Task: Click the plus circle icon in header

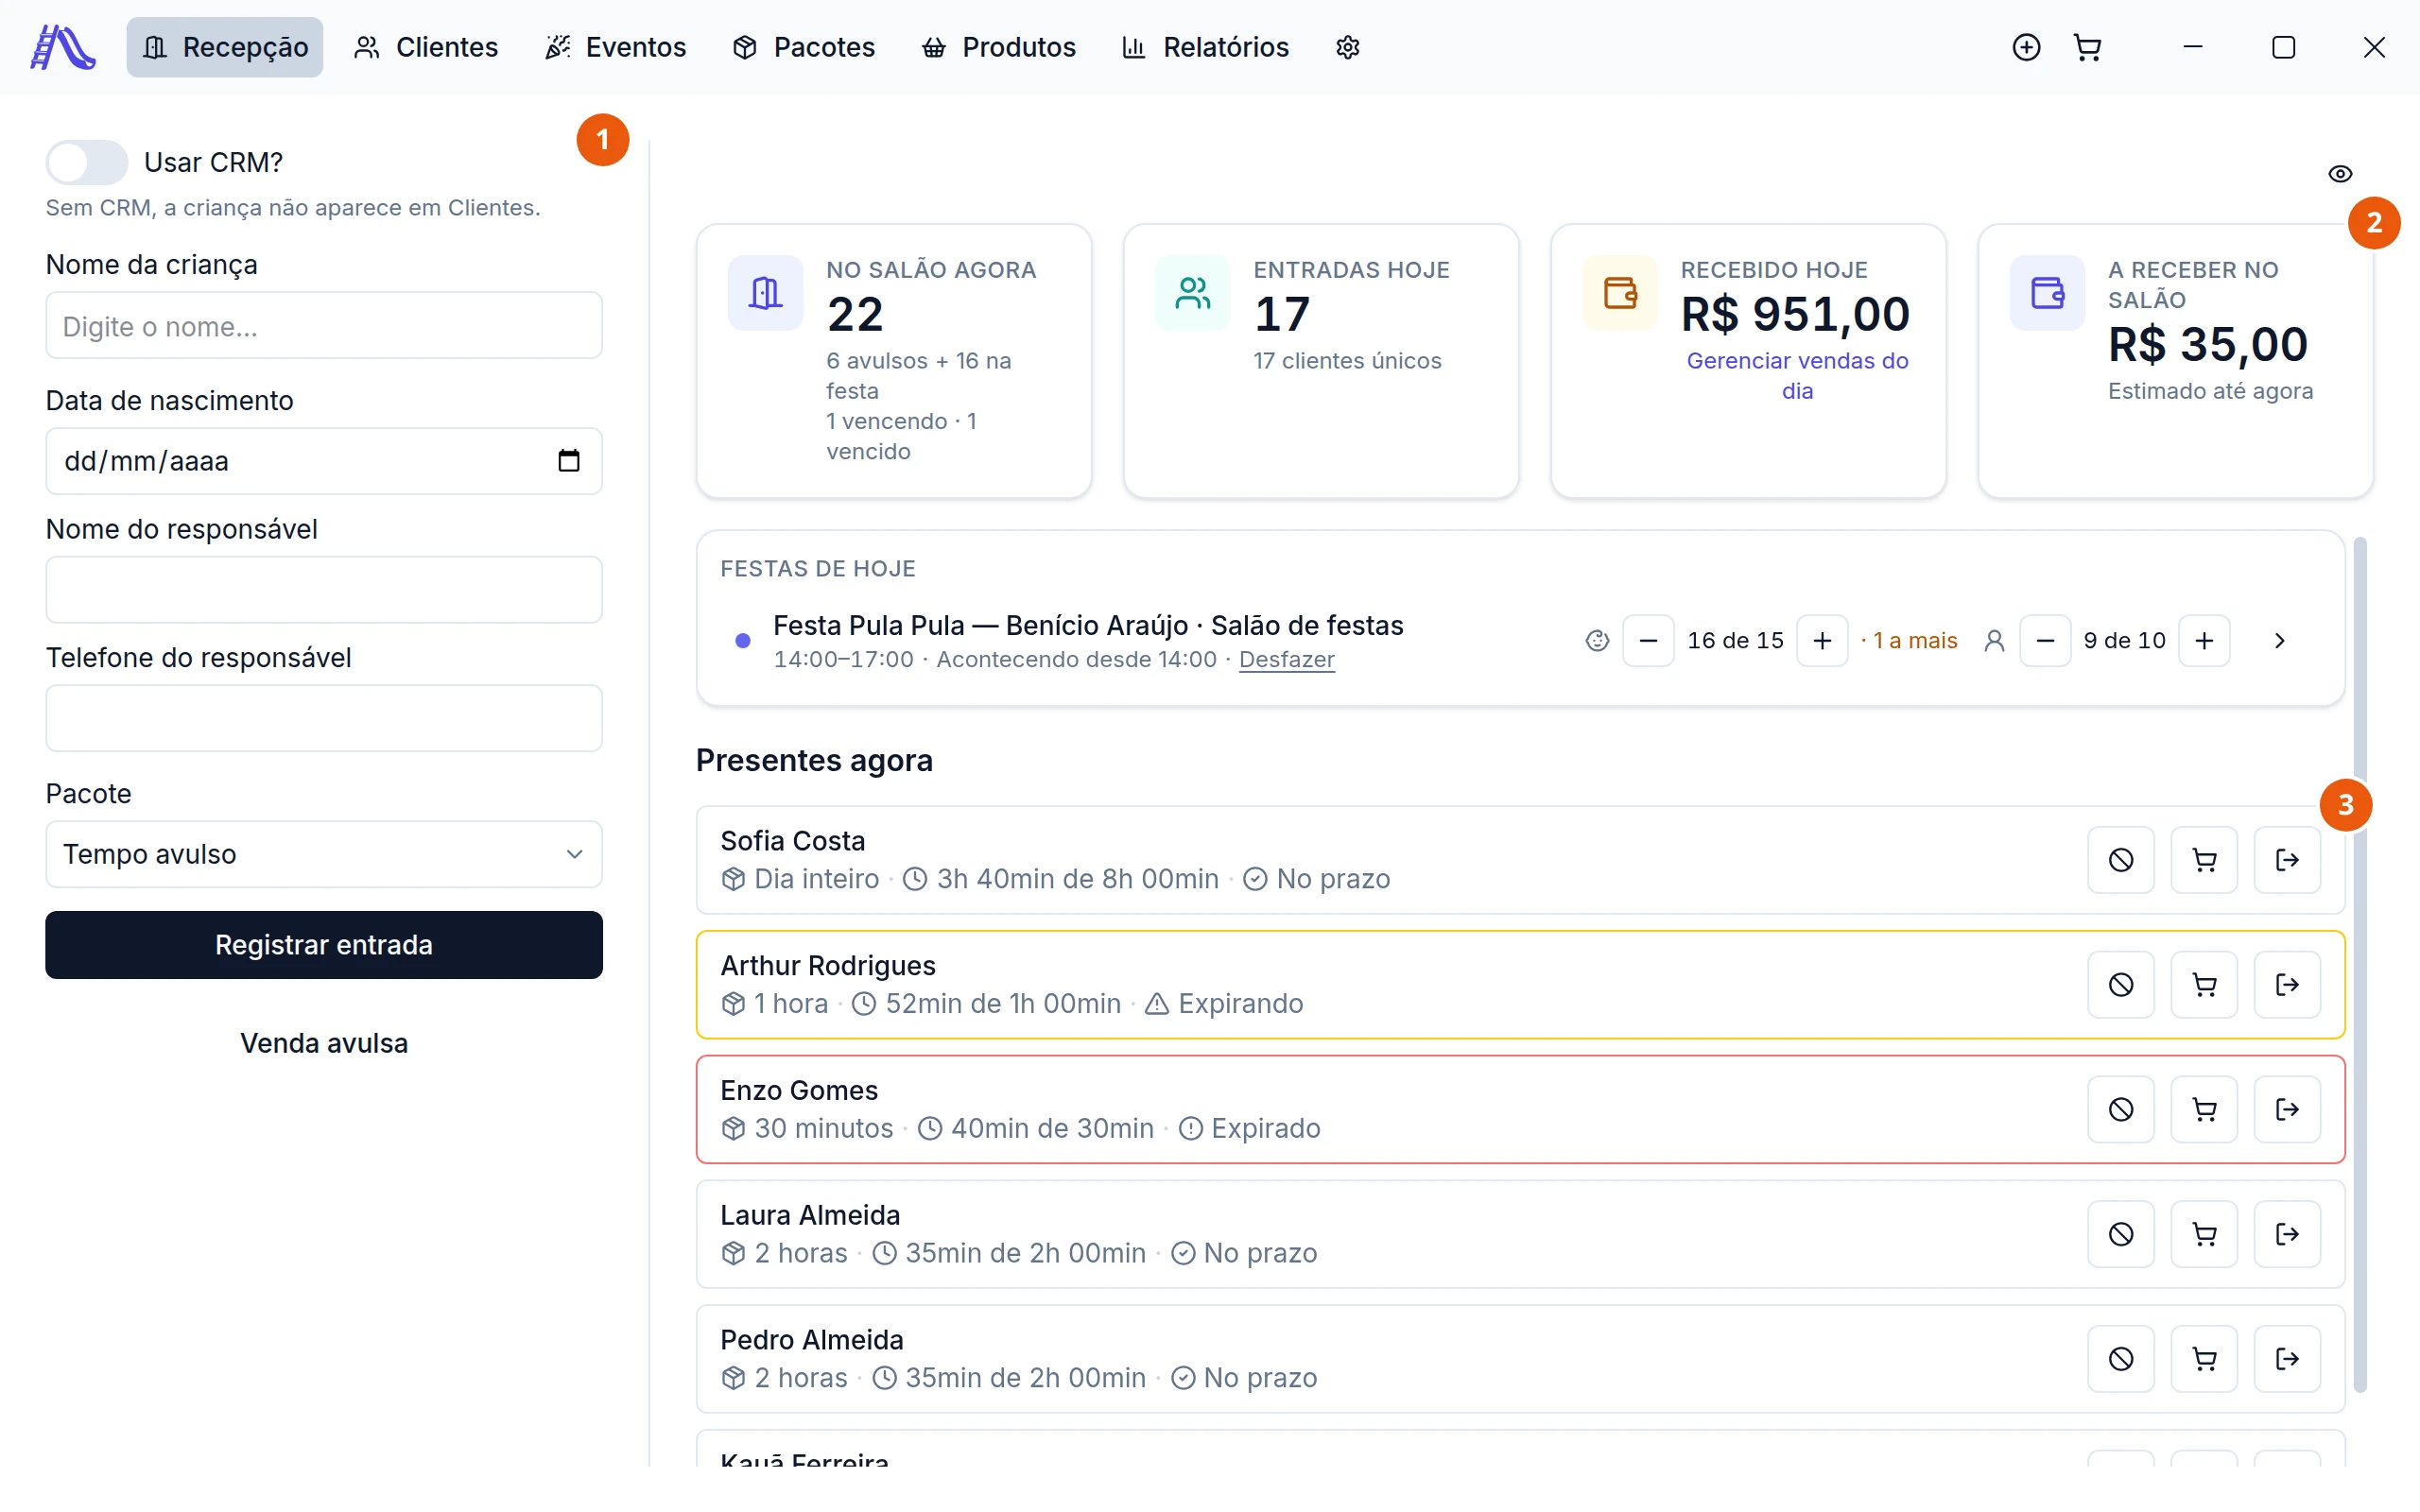Action: point(2026,47)
